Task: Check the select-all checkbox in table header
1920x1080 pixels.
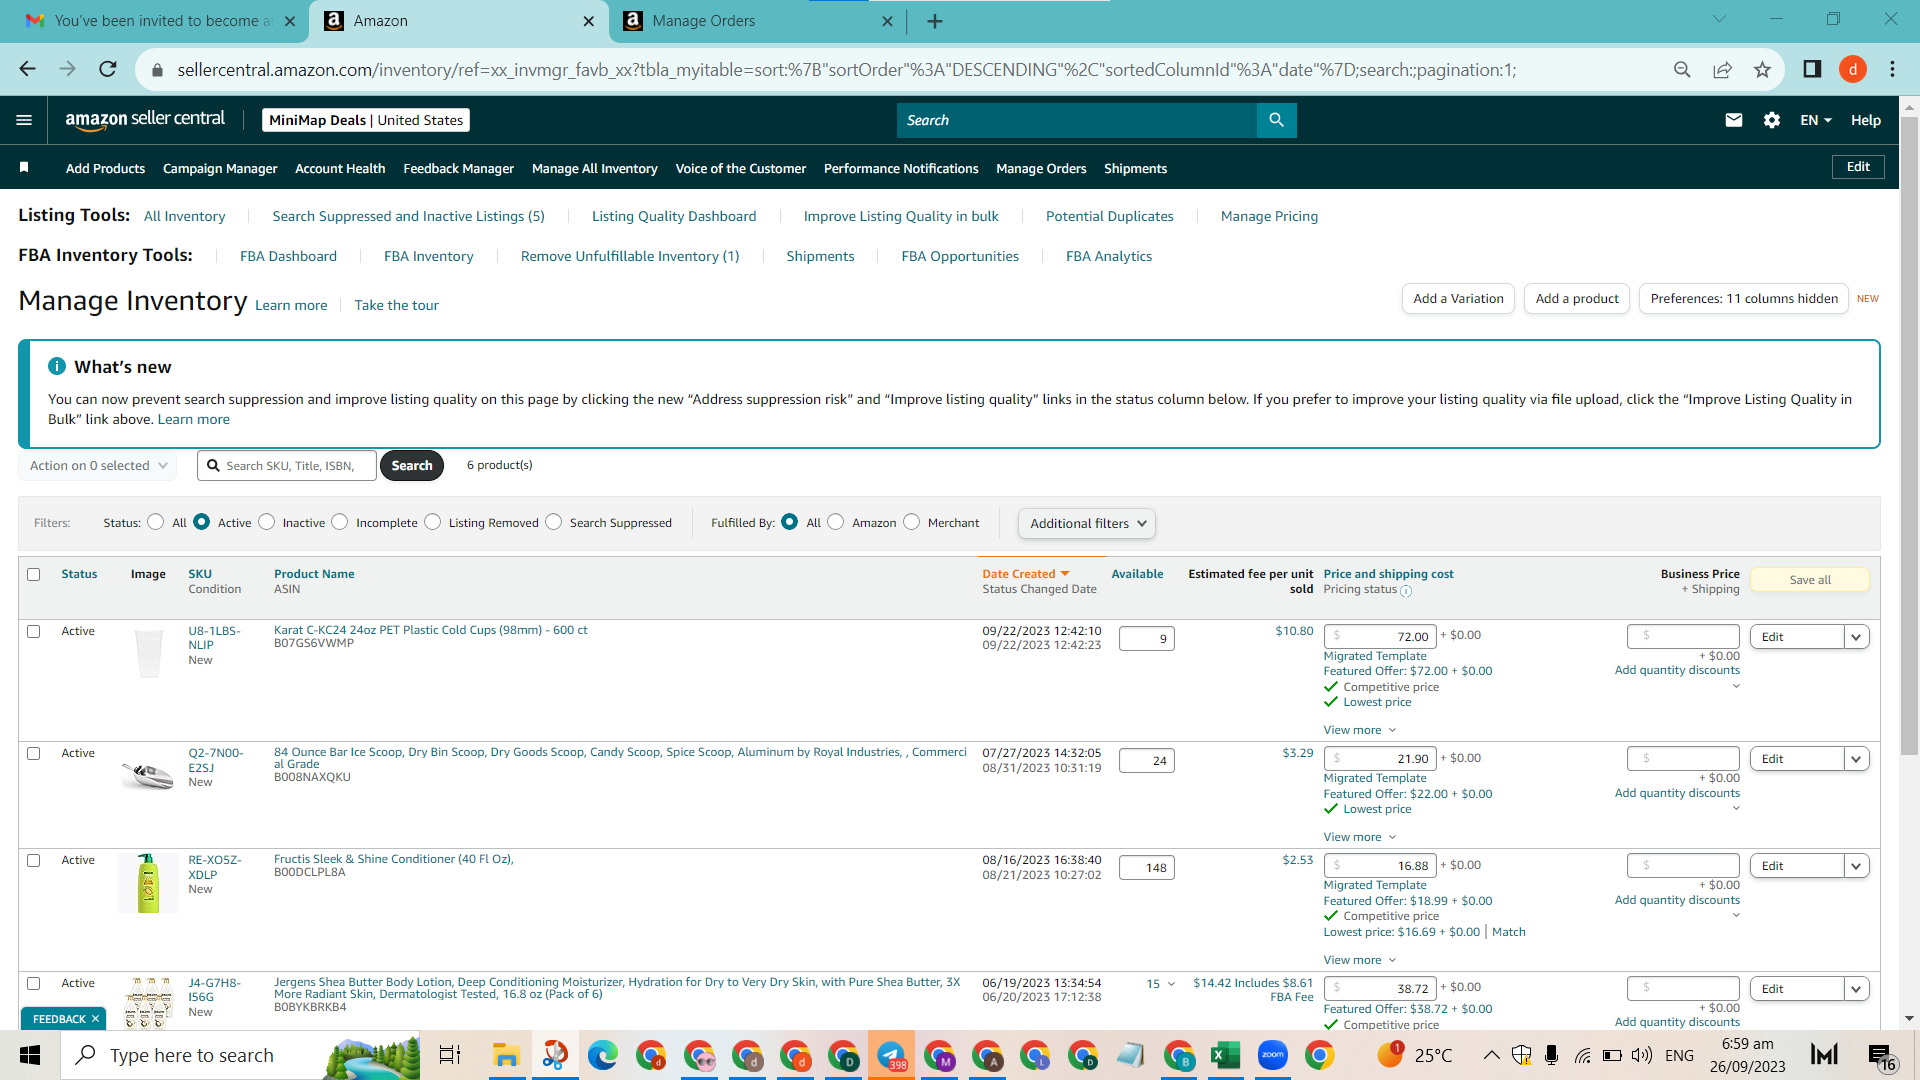Action: click(34, 574)
